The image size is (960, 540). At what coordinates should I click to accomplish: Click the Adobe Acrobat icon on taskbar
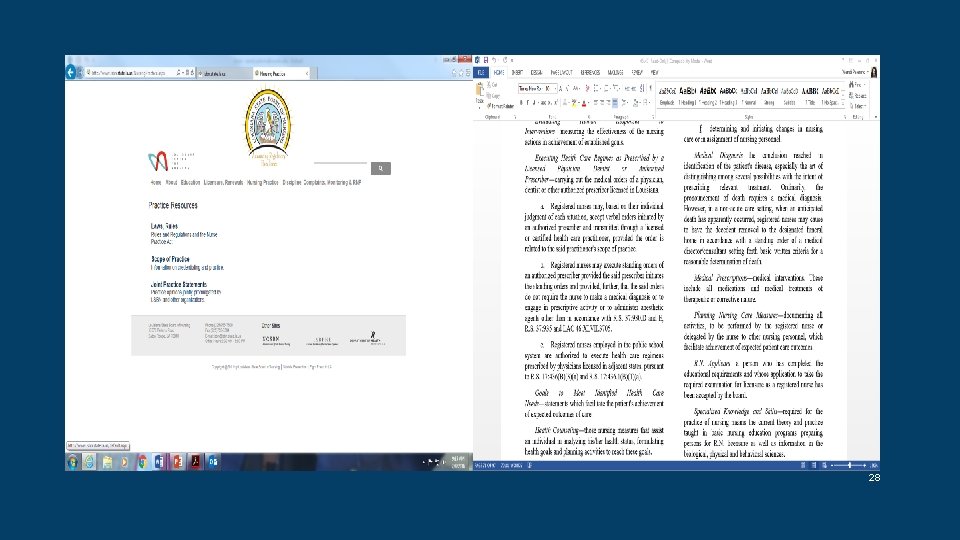(195, 462)
